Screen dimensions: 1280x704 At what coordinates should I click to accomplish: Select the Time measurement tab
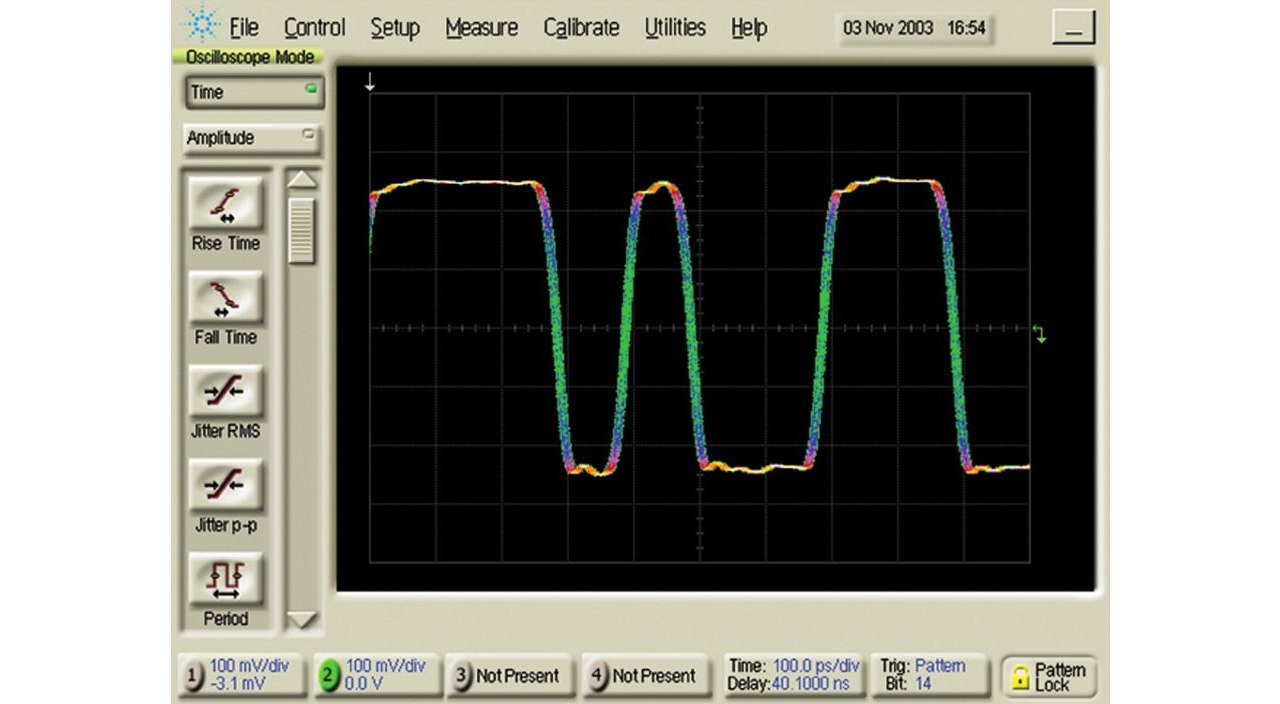253,93
